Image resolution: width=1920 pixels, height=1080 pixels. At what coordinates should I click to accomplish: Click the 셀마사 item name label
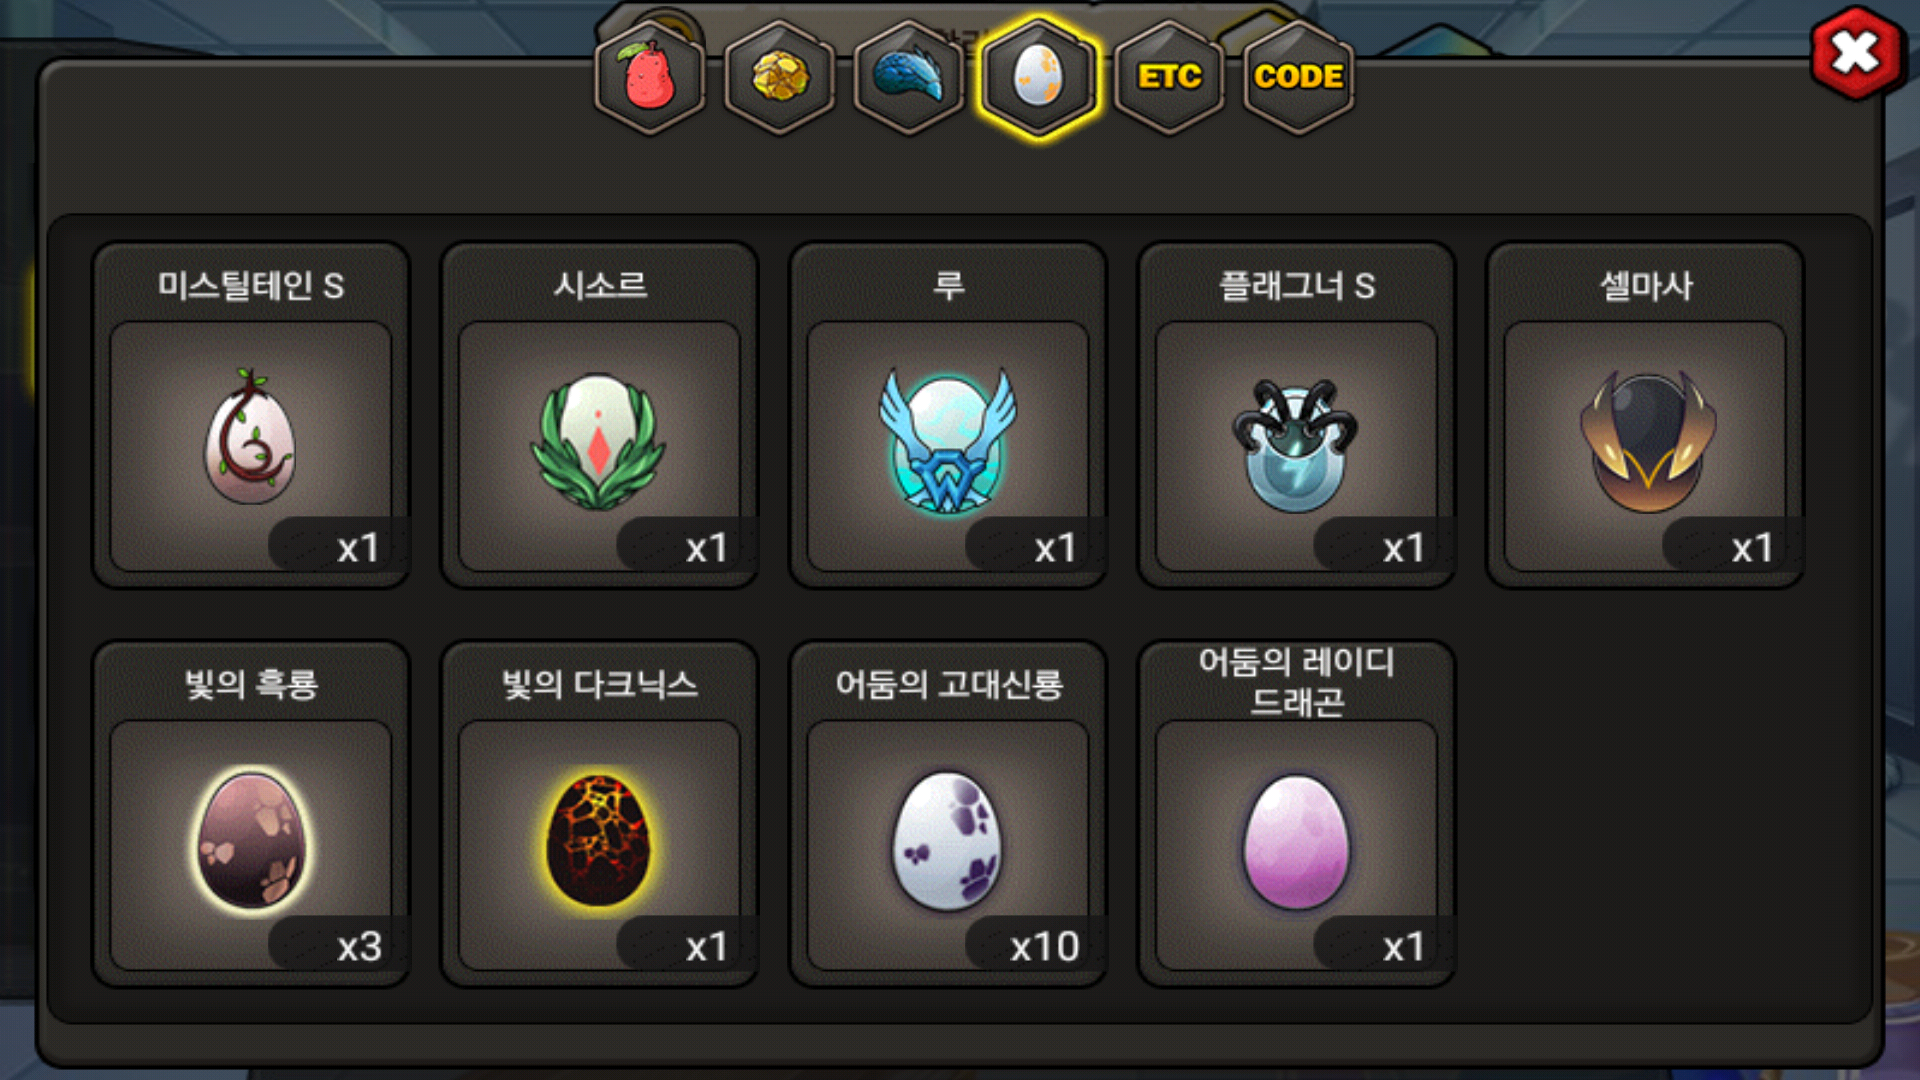[x=1646, y=286]
